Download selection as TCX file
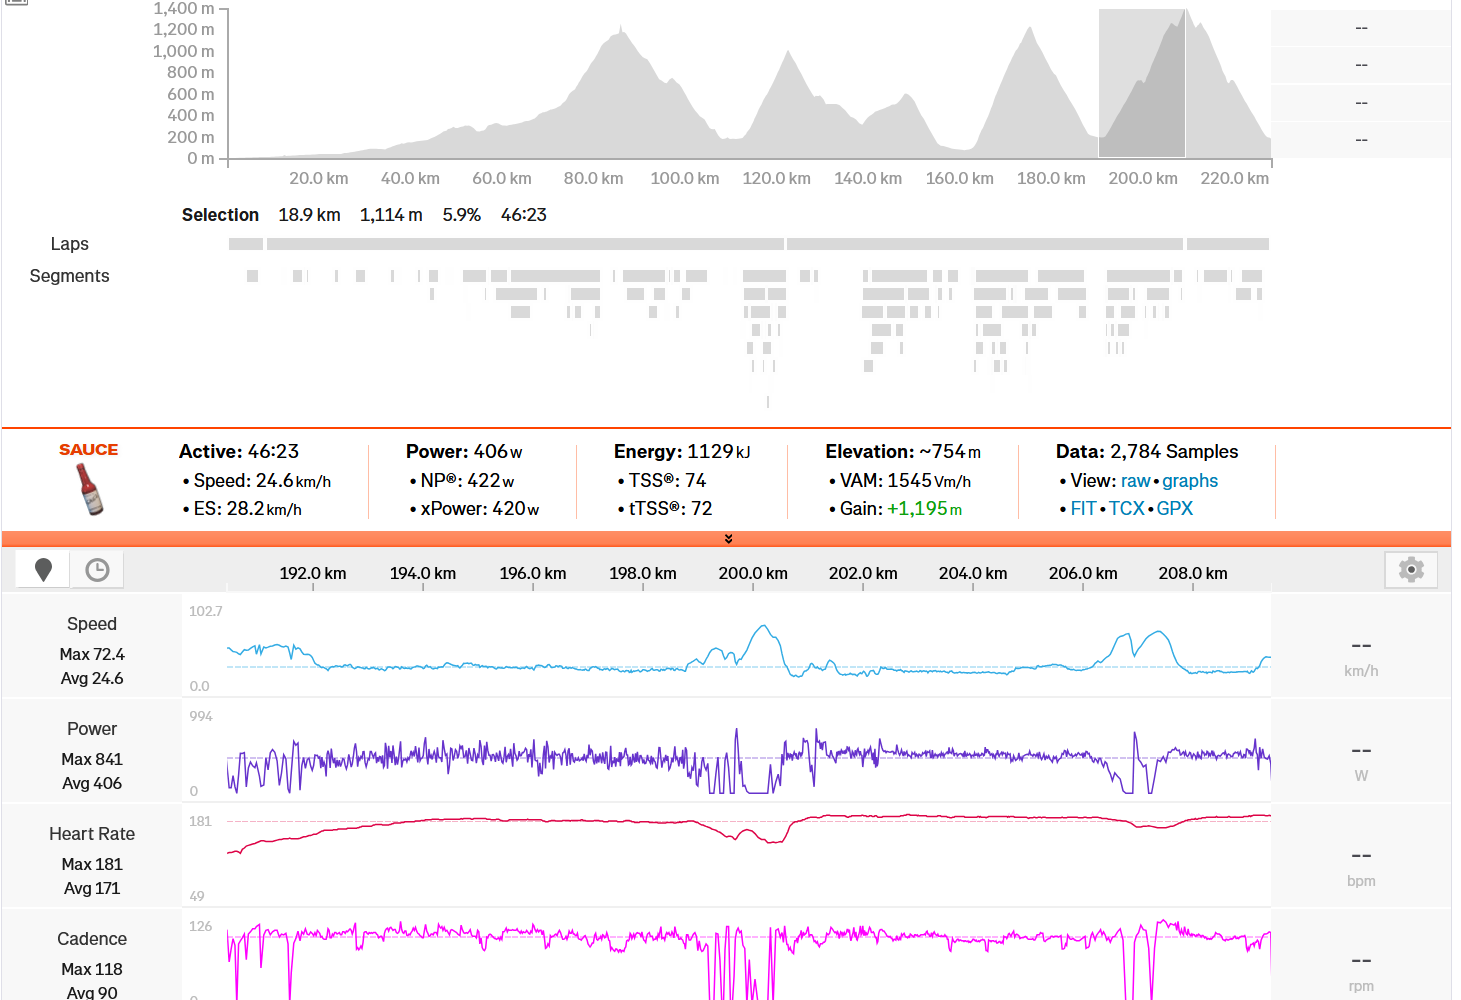 tap(1126, 509)
